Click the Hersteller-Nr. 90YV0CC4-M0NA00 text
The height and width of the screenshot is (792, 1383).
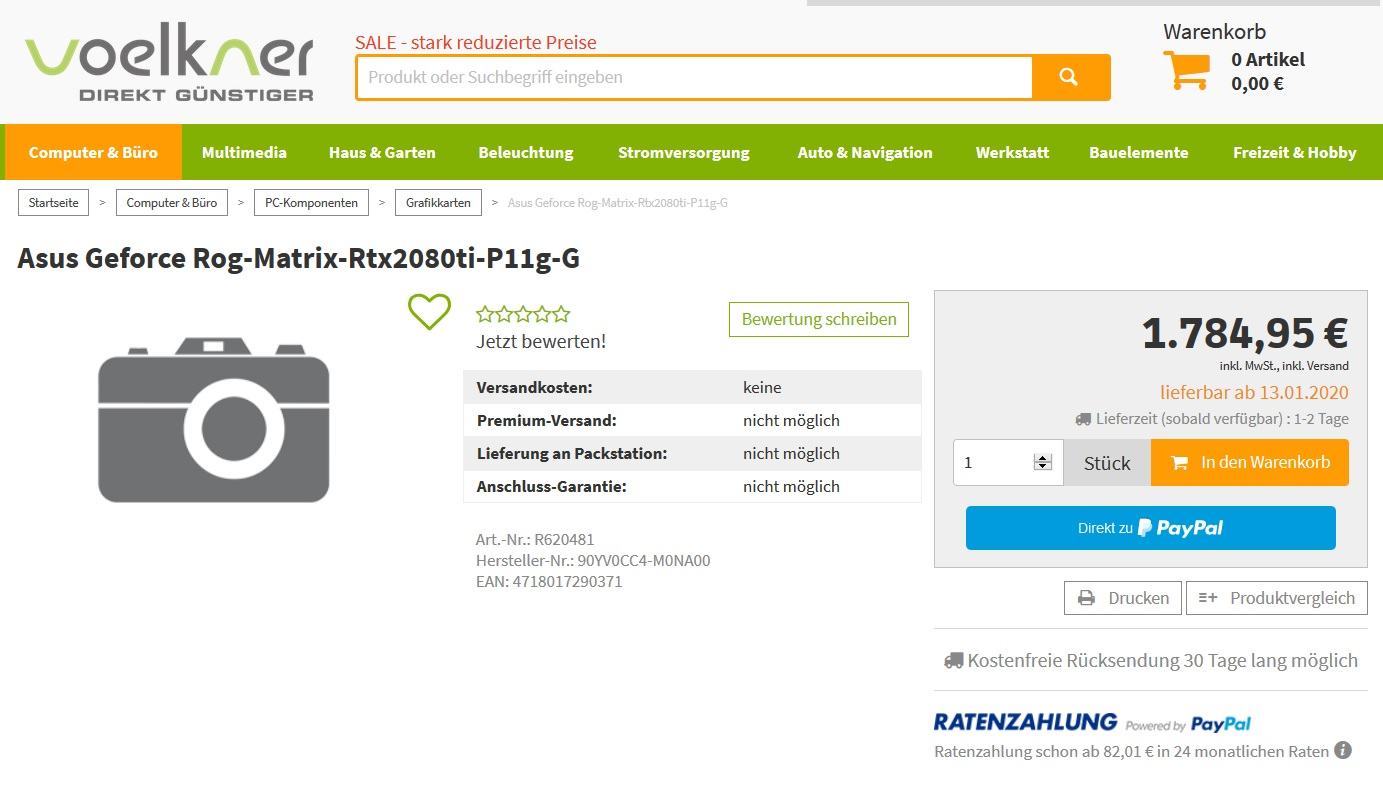pos(593,560)
